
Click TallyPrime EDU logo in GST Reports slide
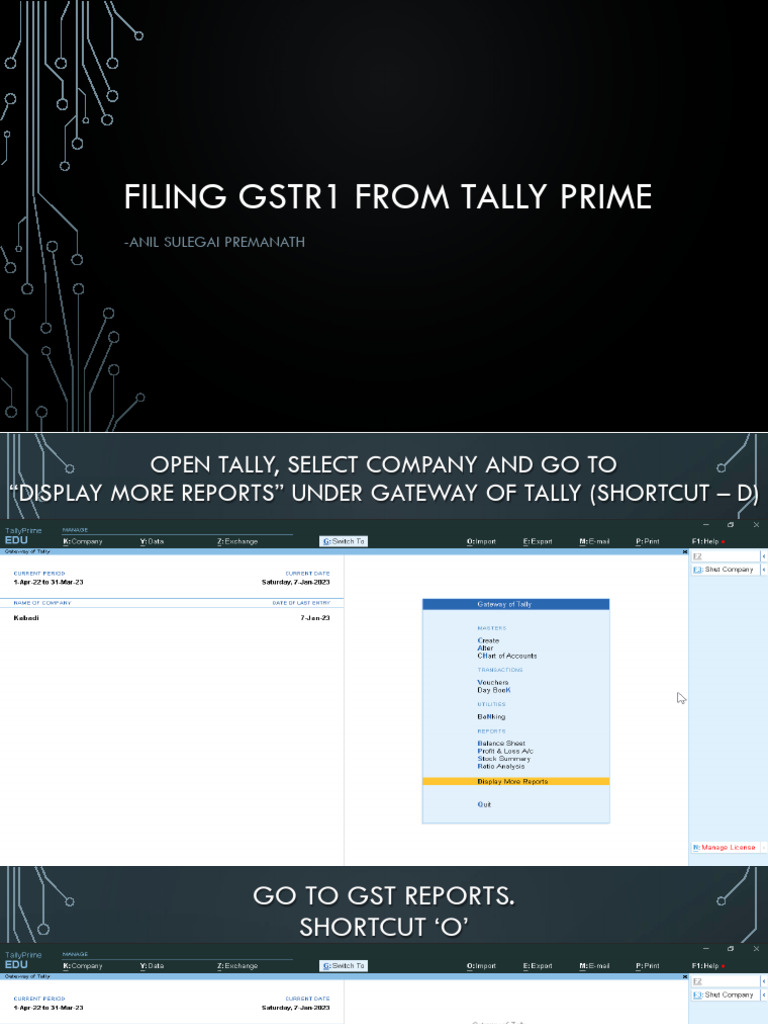(23, 961)
